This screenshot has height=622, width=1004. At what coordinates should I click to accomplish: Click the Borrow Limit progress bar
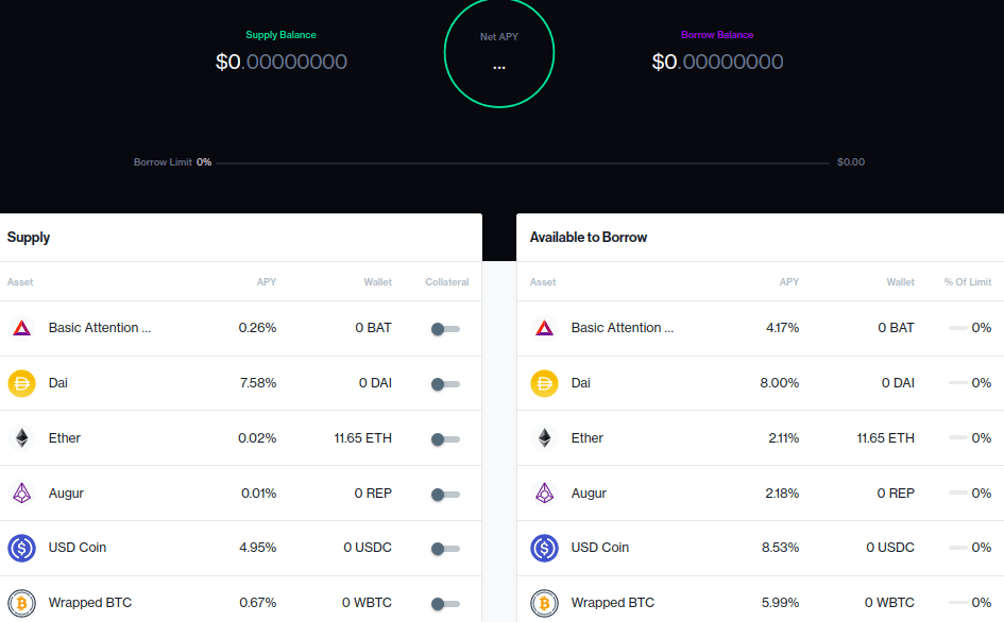pyautogui.click(x=523, y=162)
